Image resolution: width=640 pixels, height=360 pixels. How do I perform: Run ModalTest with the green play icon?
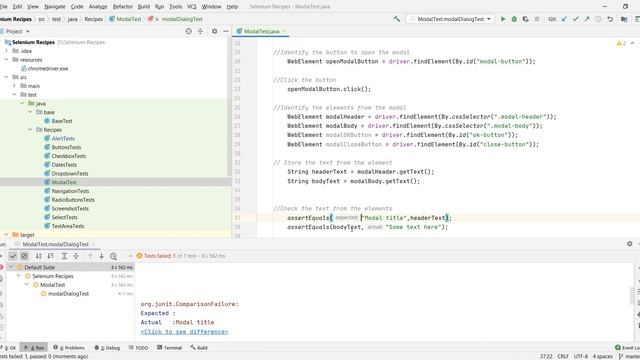pos(503,19)
